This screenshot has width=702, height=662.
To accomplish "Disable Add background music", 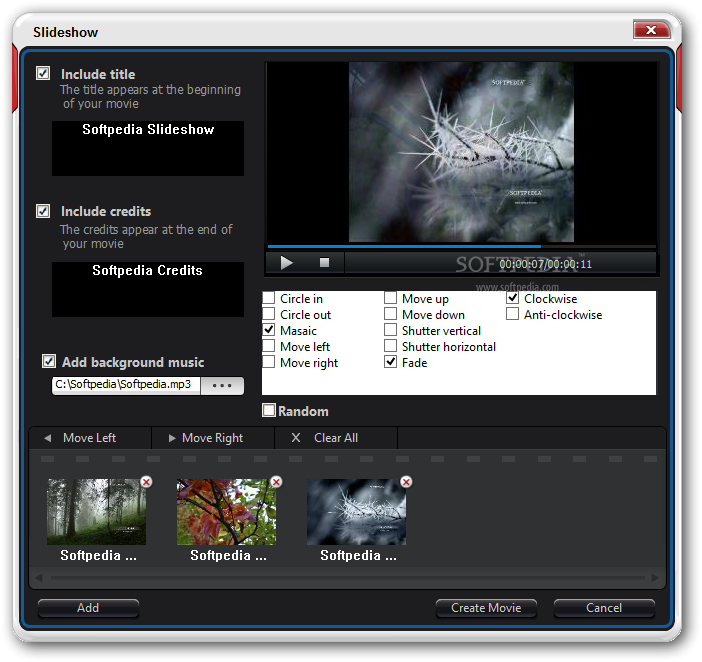I will (49, 361).
